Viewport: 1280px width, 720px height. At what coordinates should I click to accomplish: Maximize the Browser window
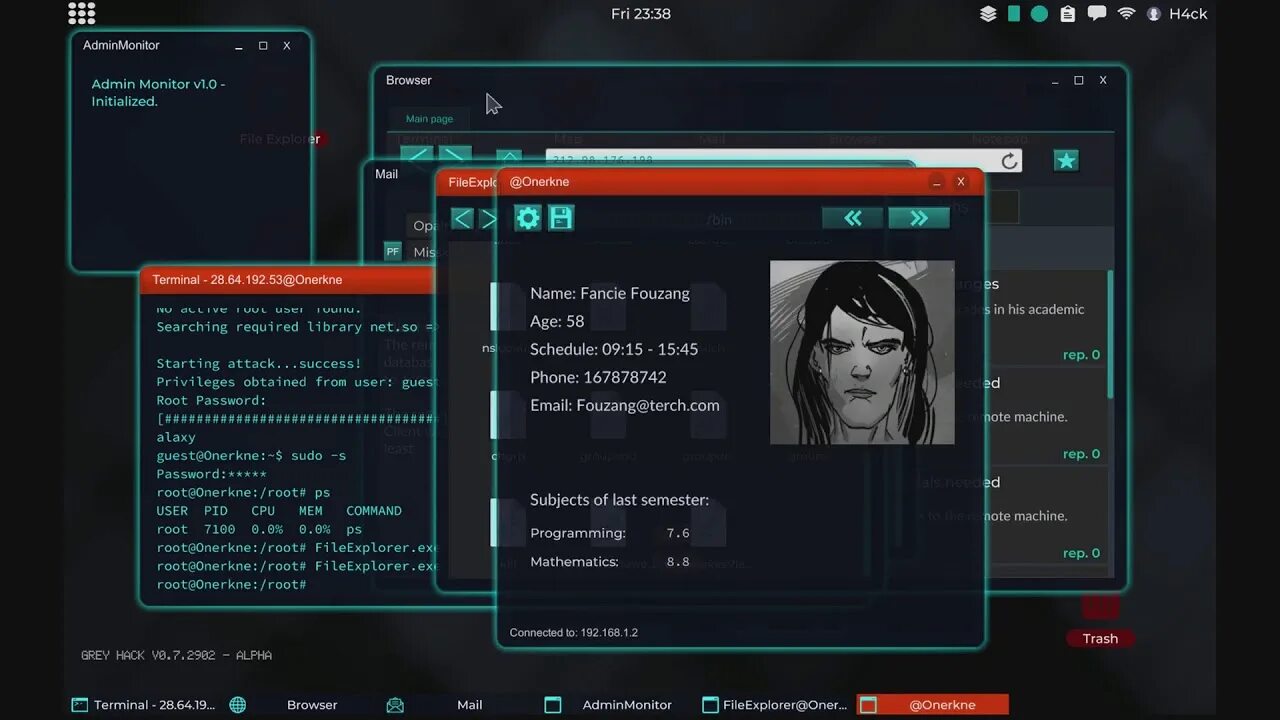tap(1078, 80)
